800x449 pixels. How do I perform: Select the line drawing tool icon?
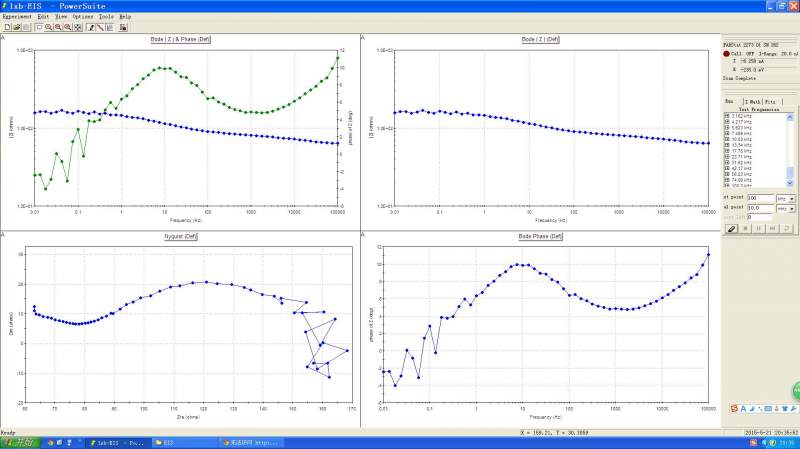[101, 27]
